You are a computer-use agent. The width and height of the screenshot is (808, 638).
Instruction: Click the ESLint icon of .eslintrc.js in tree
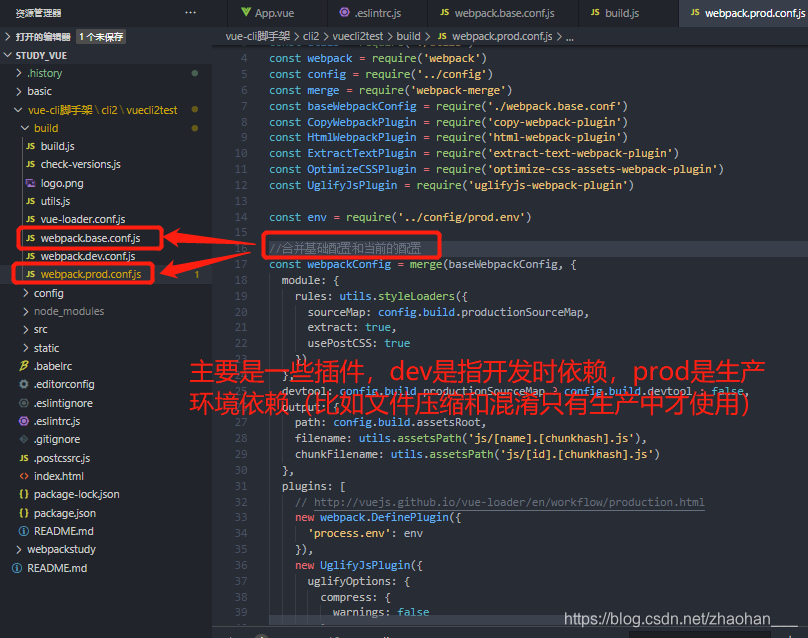click(24, 421)
